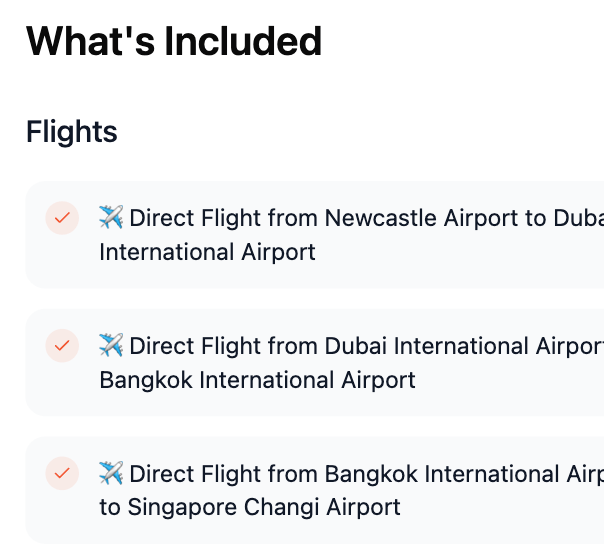Click the "What's Included" heading
The image size is (604, 550).
tap(174, 41)
